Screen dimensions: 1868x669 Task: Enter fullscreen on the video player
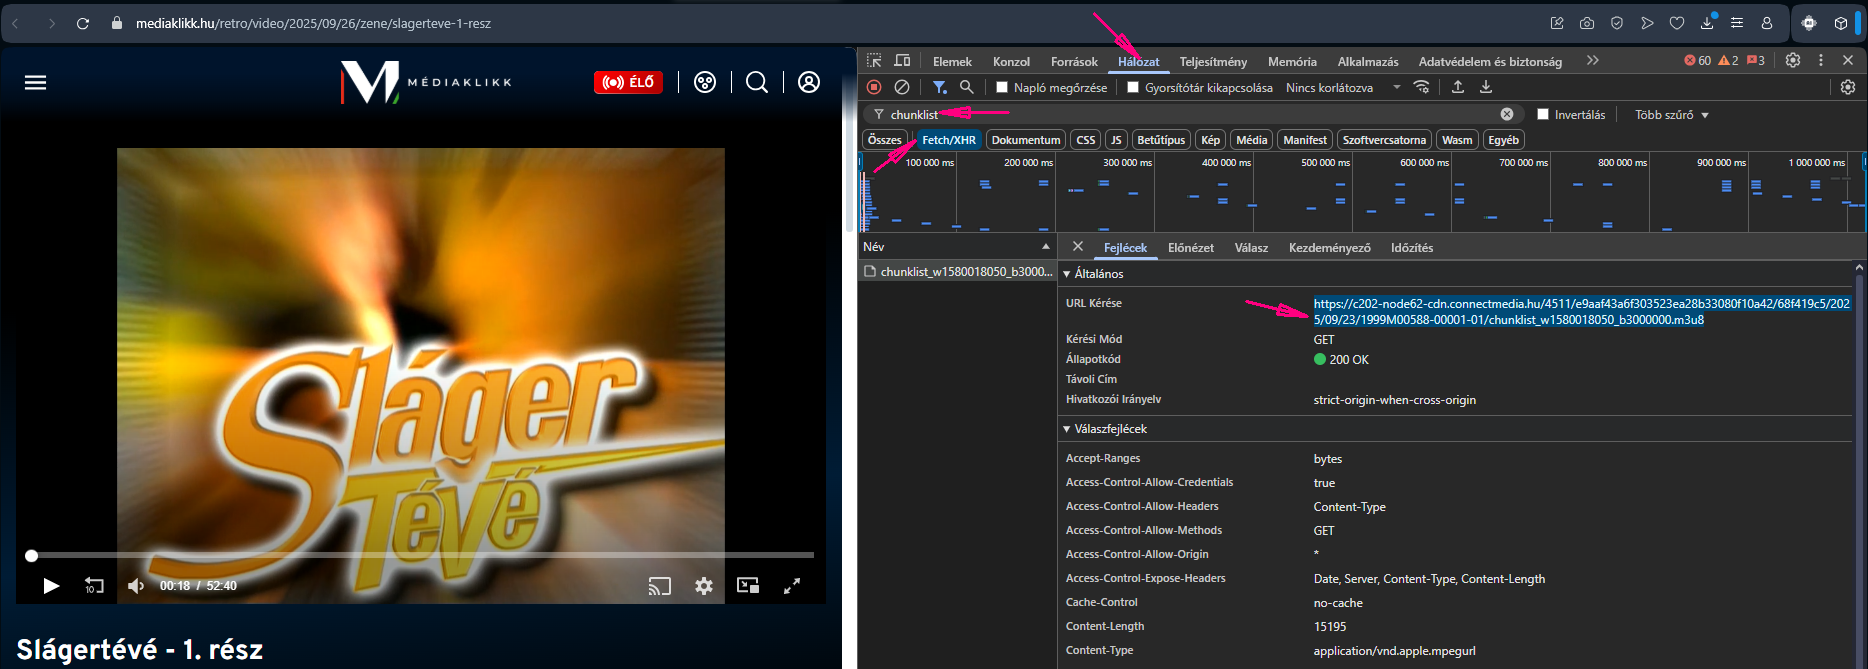click(x=792, y=586)
